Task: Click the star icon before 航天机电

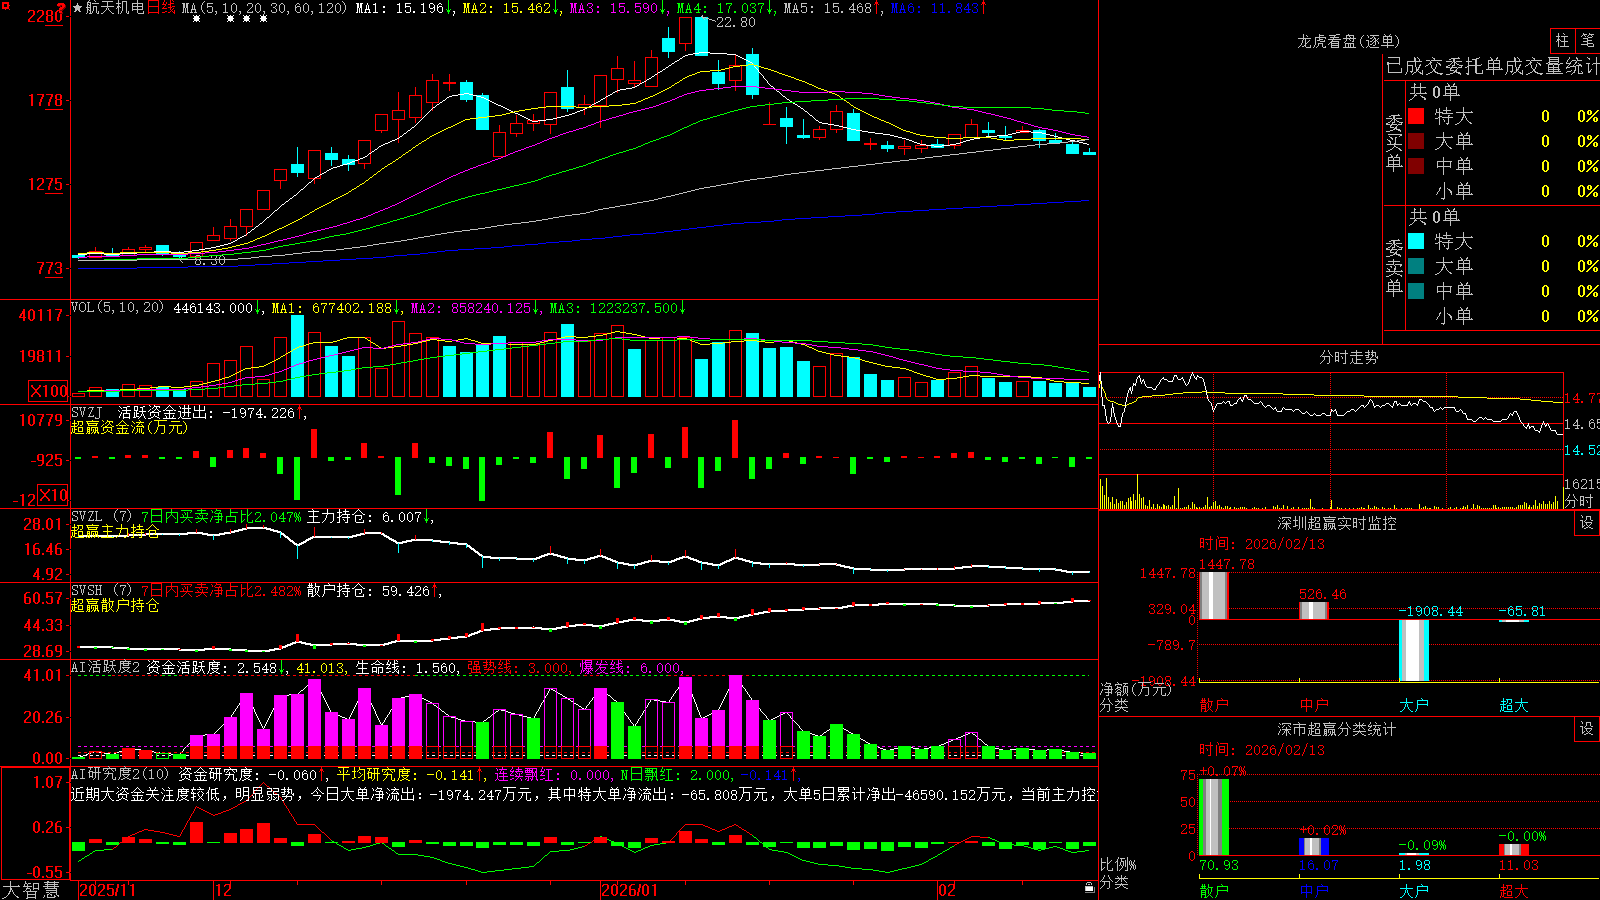Action: click(x=78, y=8)
